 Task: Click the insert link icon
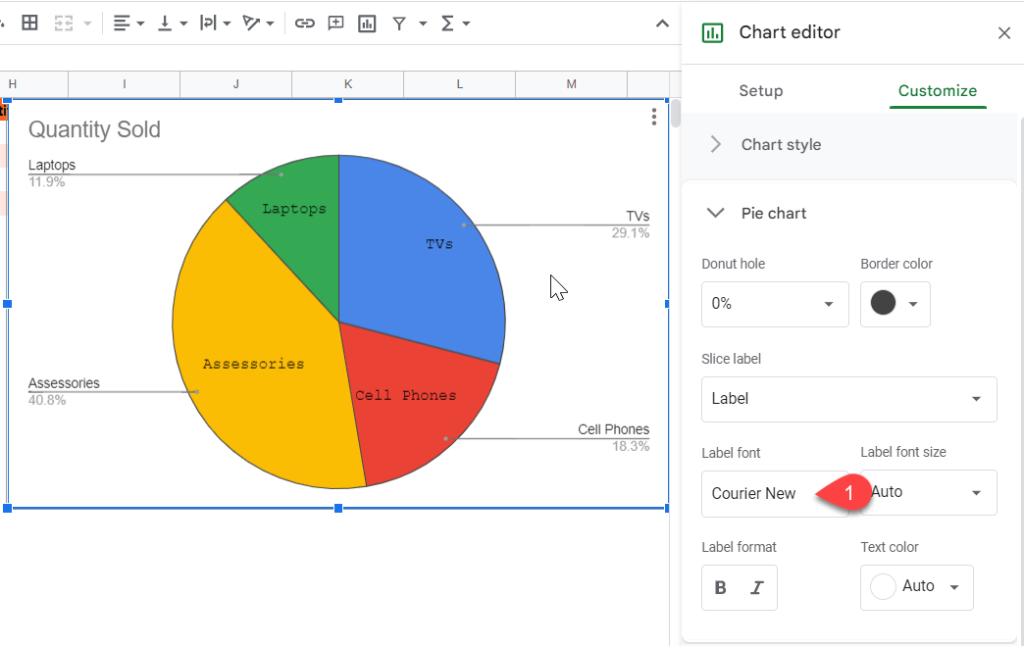(304, 24)
